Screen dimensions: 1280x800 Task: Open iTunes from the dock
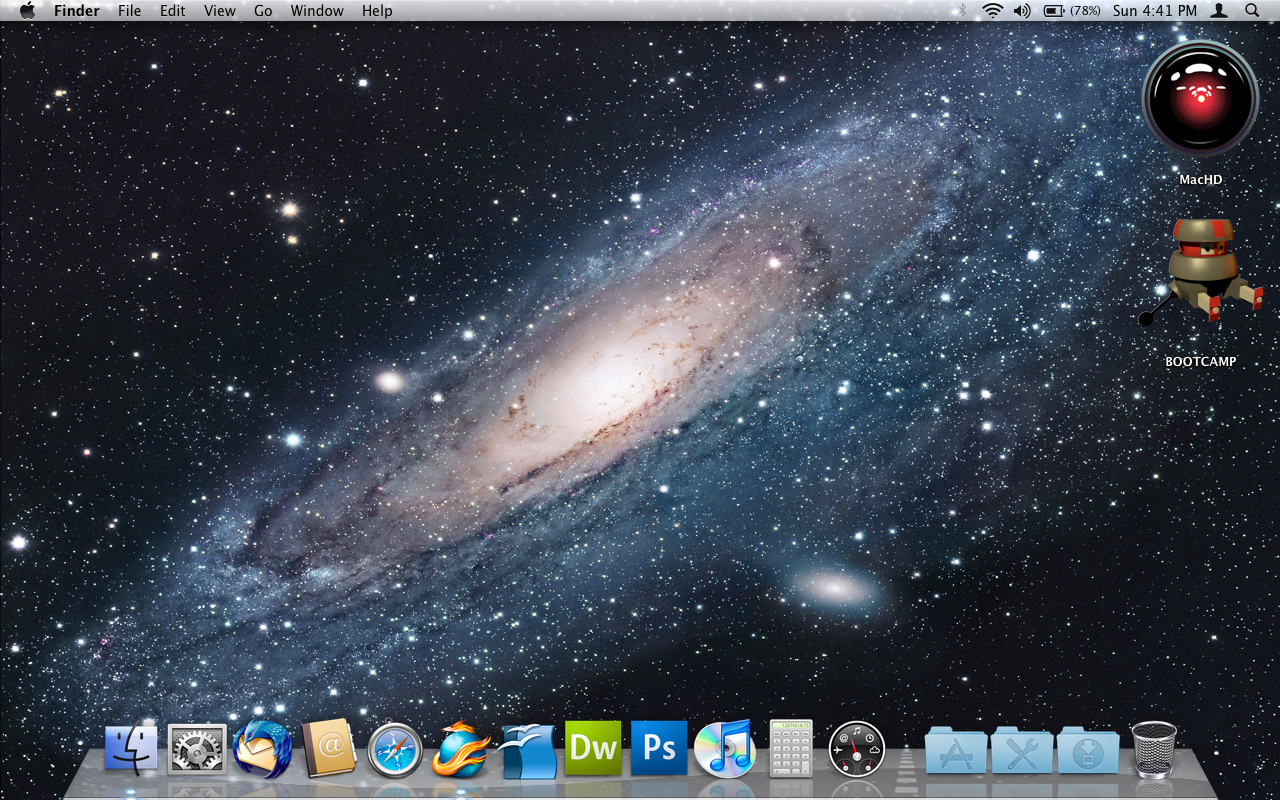(725, 748)
